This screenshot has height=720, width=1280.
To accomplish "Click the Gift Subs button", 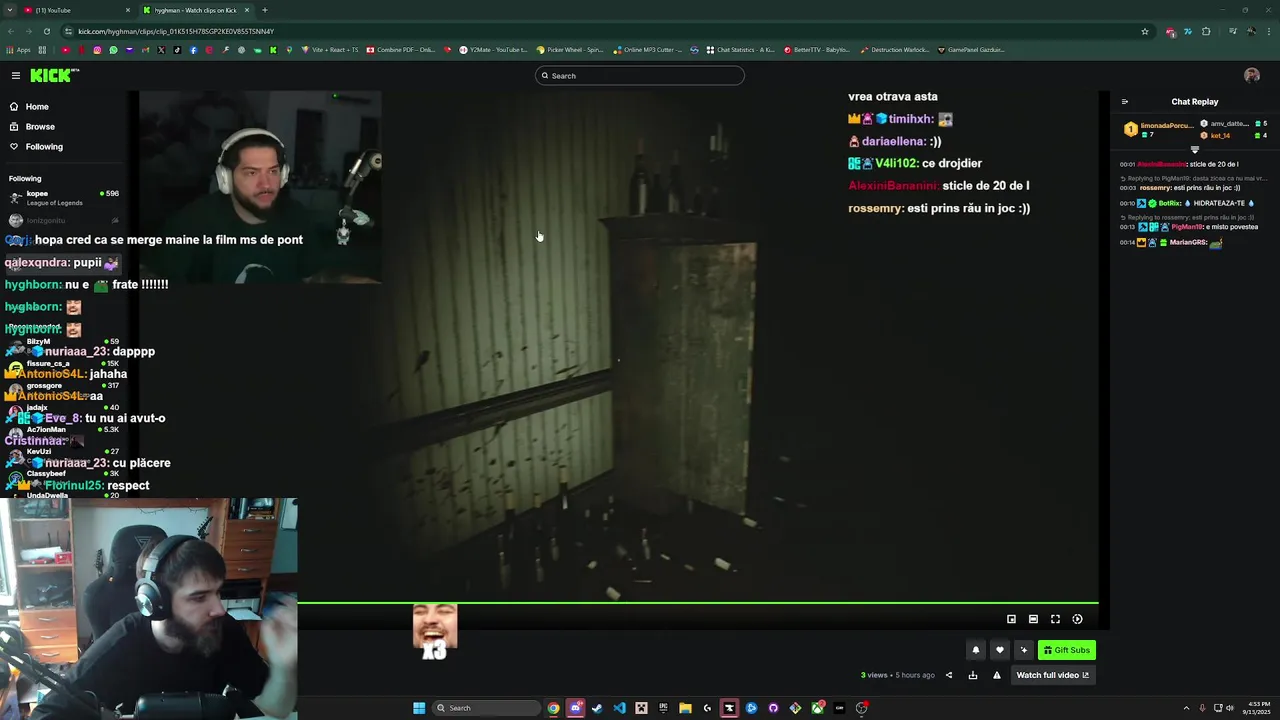I will [1067, 650].
